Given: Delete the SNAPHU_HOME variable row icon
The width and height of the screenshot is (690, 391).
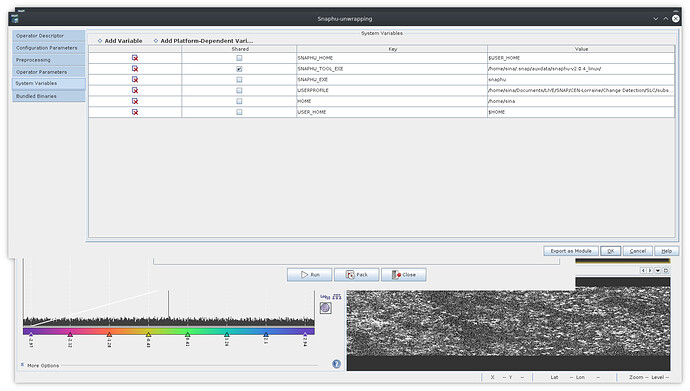Looking at the screenshot, I should pyautogui.click(x=135, y=58).
